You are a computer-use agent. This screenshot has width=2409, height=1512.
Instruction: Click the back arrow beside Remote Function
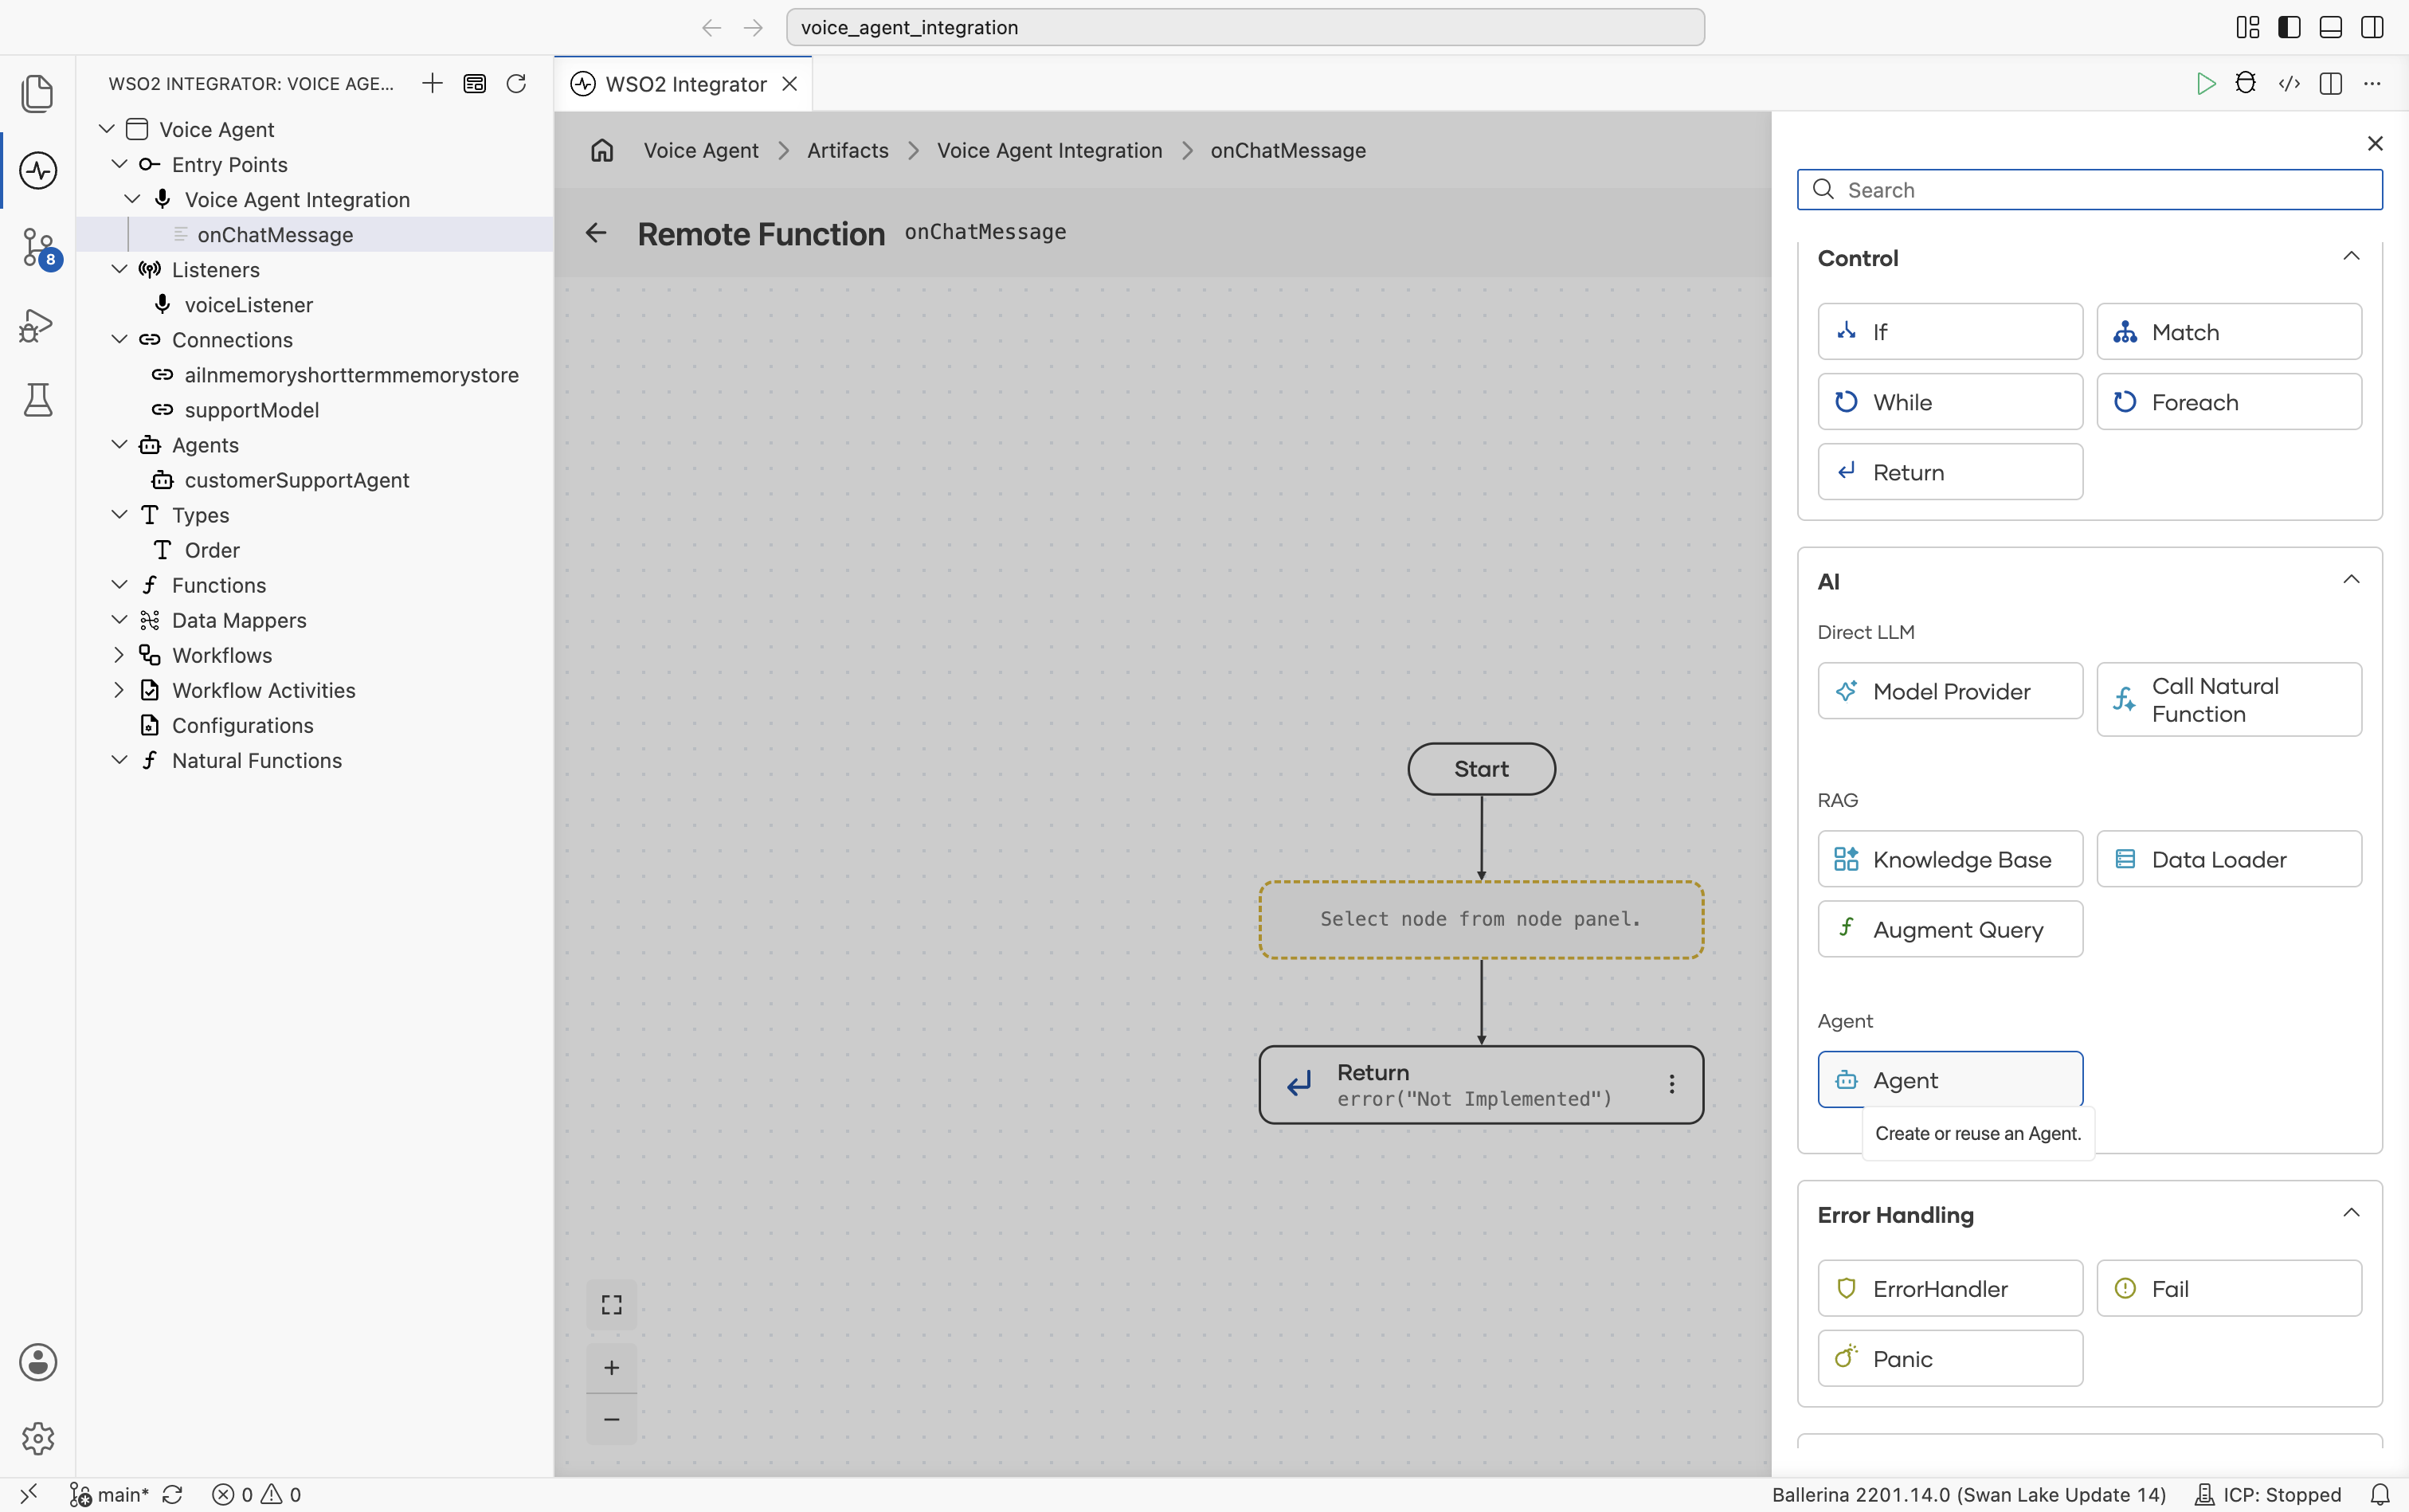click(x=596, y=233)
